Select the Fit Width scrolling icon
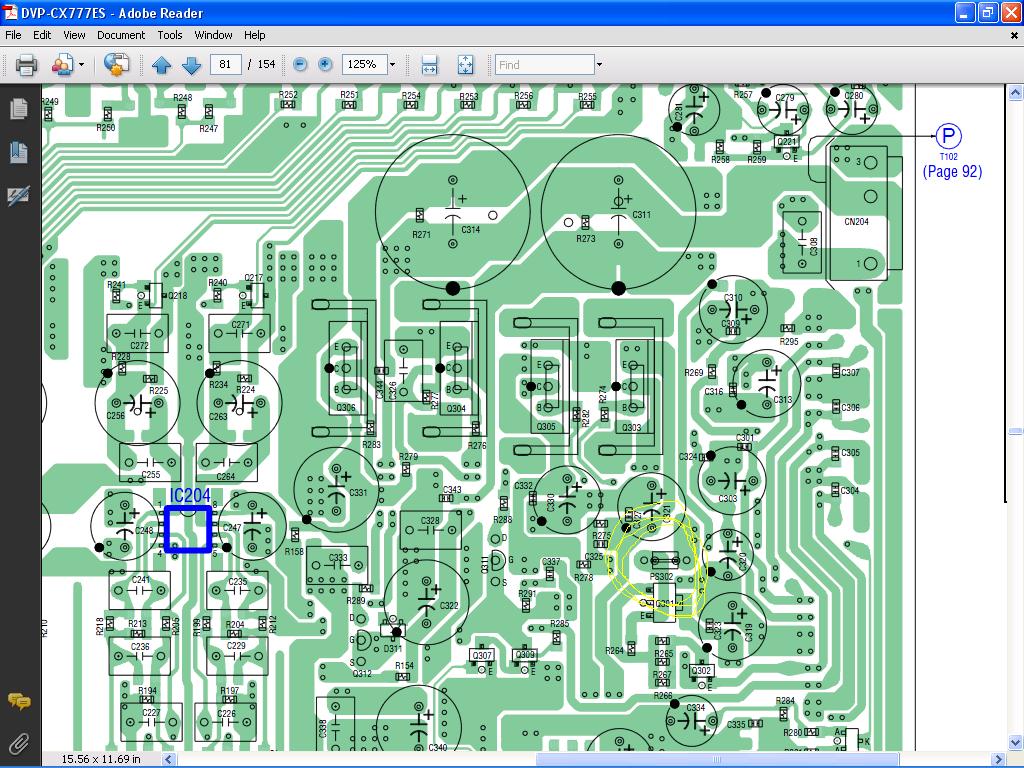This screenshot has height=768, width=1024. (x=430, y=65)
